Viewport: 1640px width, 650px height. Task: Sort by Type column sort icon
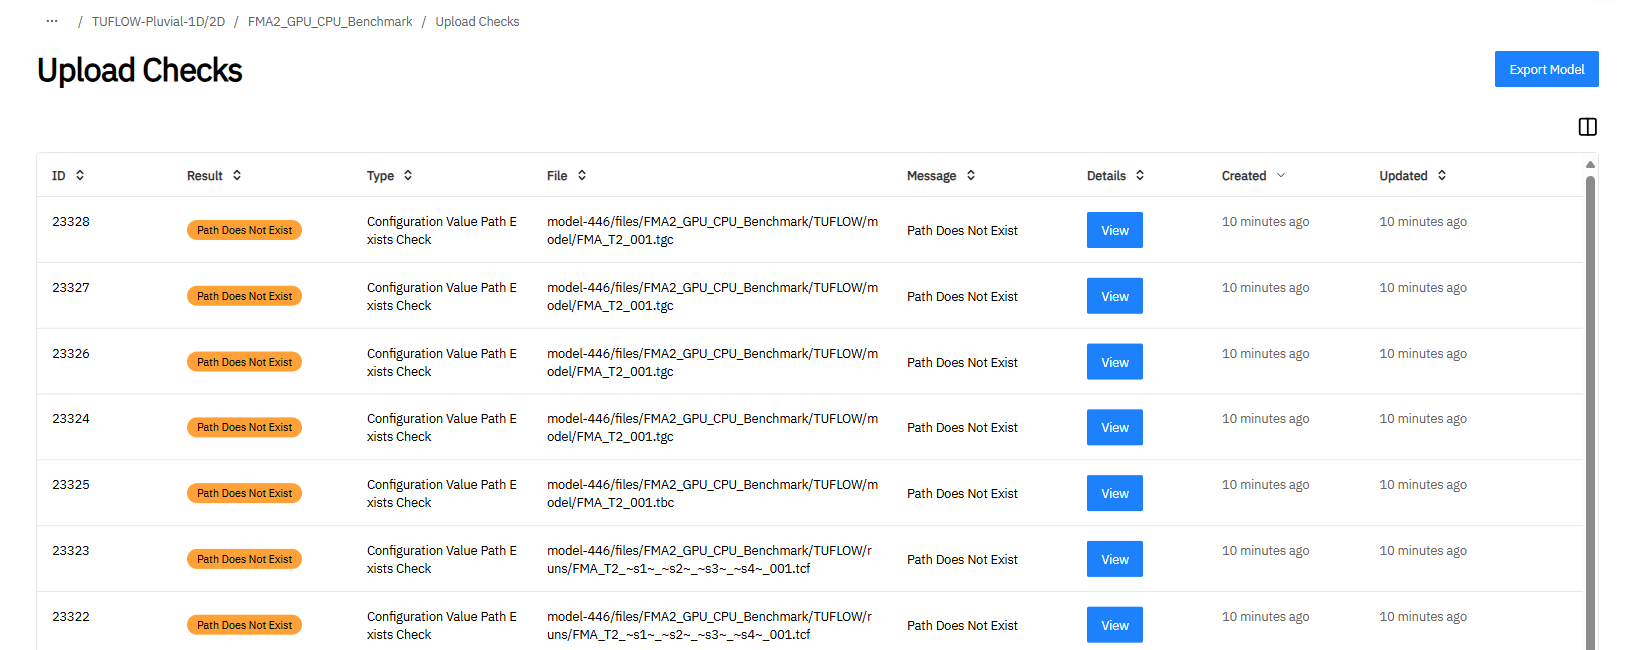click(x=408, y=175)
